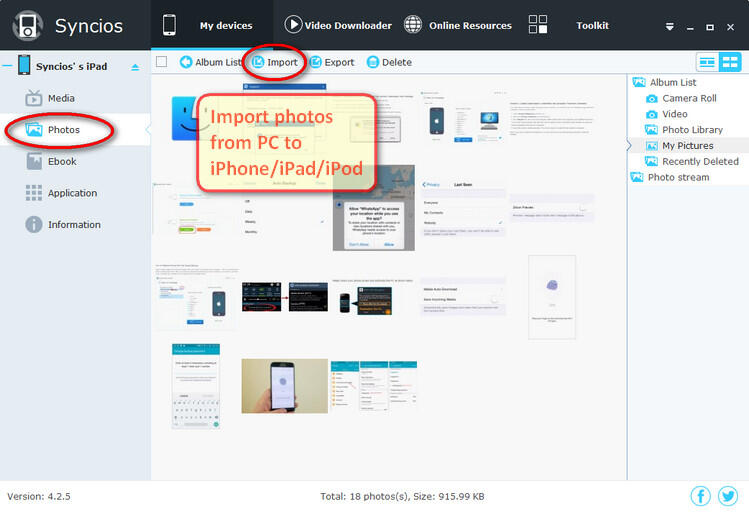This screenshot has width=749, height=512.
Task: Click the Toolkit grid icon
Action: pyautogui.click(x=538, y=24)
